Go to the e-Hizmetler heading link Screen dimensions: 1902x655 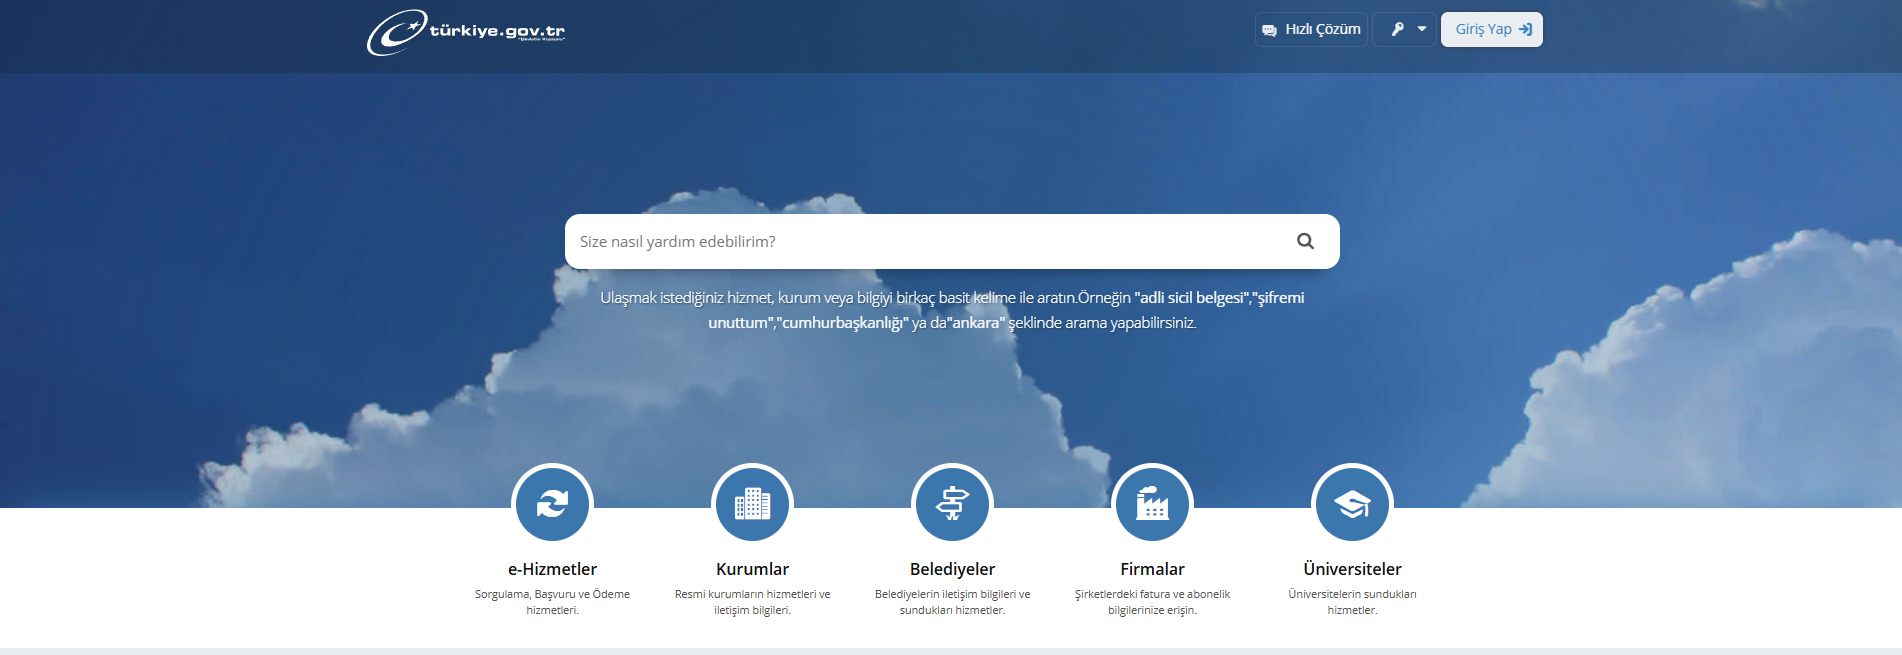click(x=552, y=569)
